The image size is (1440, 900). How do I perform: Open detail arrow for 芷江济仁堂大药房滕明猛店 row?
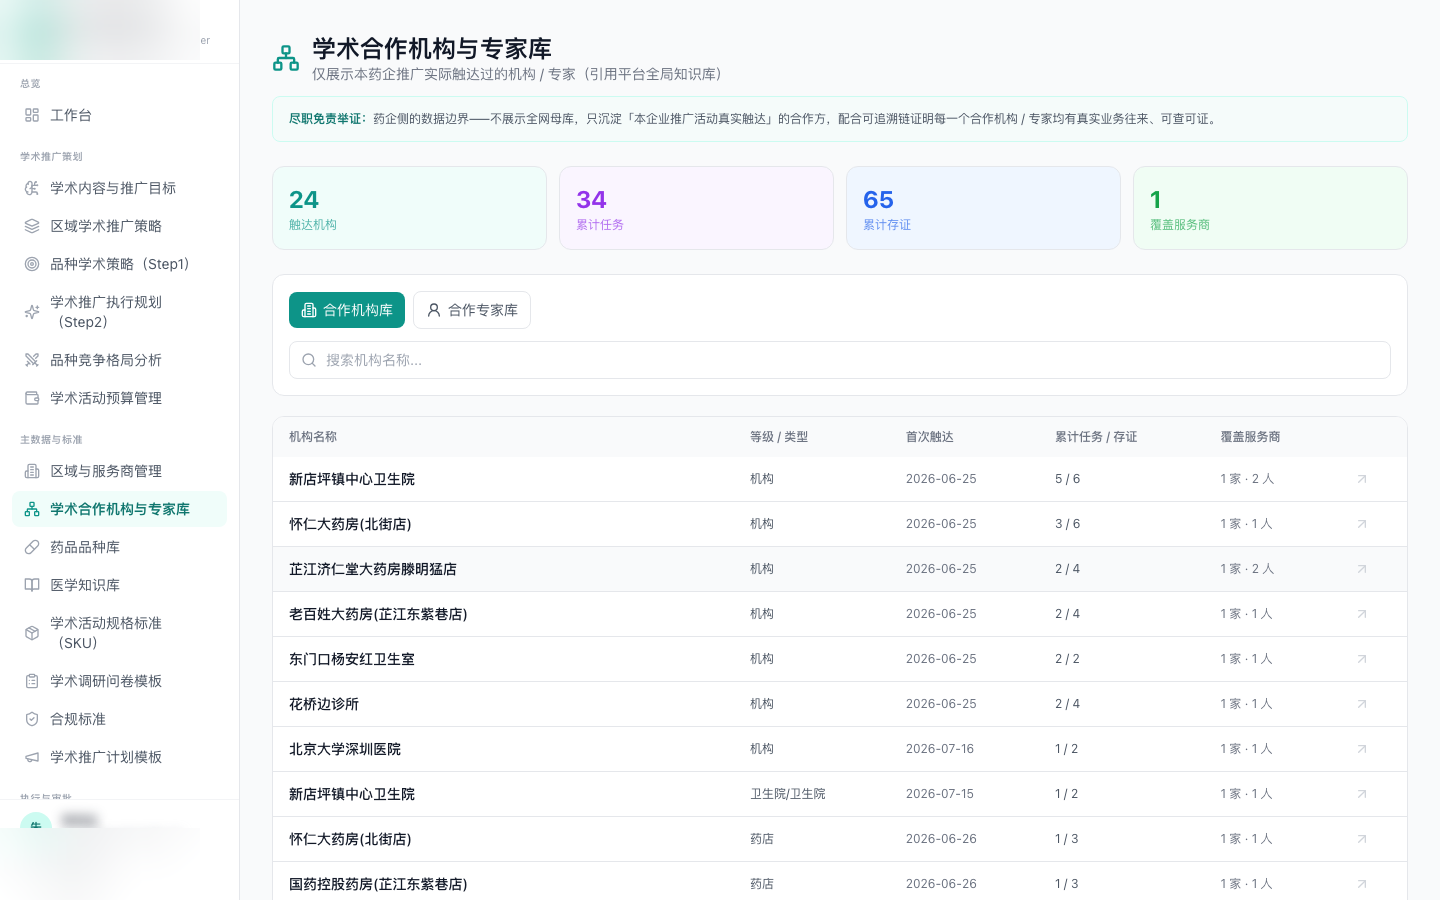pyautogui.click(x=1362, y=569)
